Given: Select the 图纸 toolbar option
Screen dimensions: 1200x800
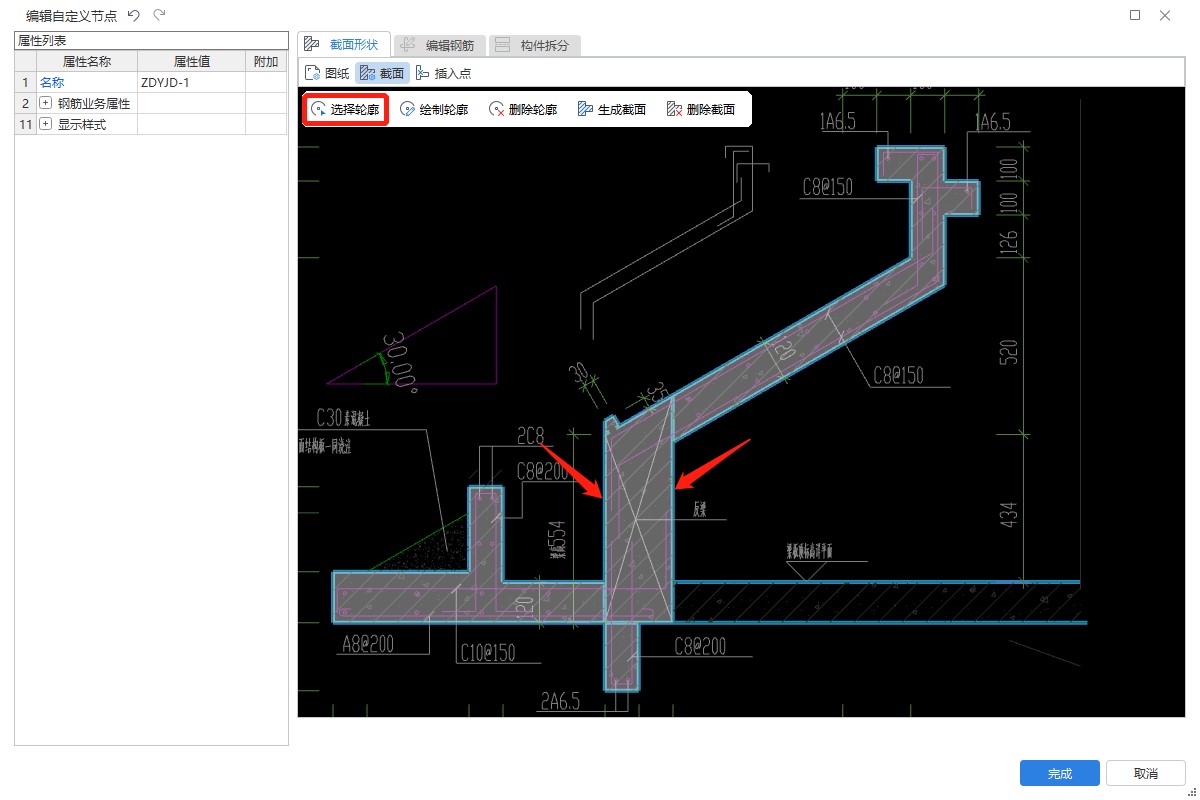Looking at the screenshot, I should pos(327,73).
